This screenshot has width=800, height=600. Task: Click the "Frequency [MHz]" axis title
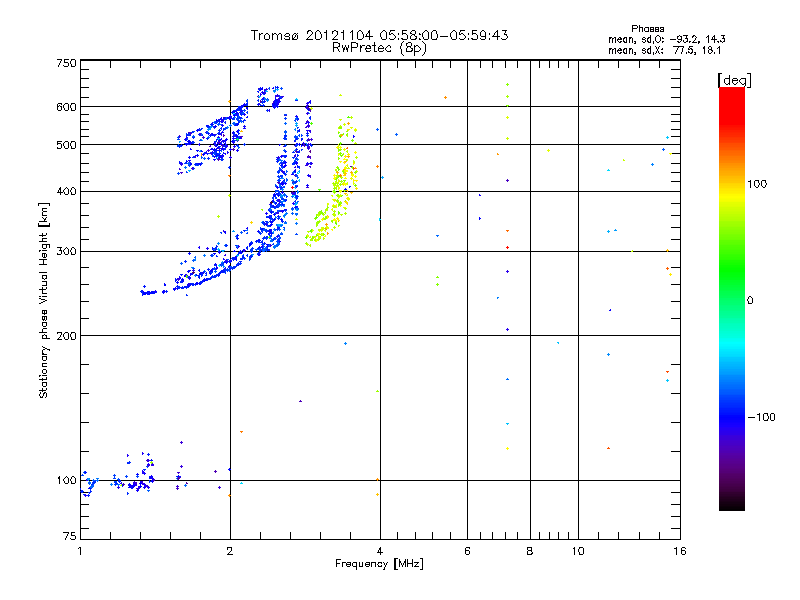click(379, 564)
